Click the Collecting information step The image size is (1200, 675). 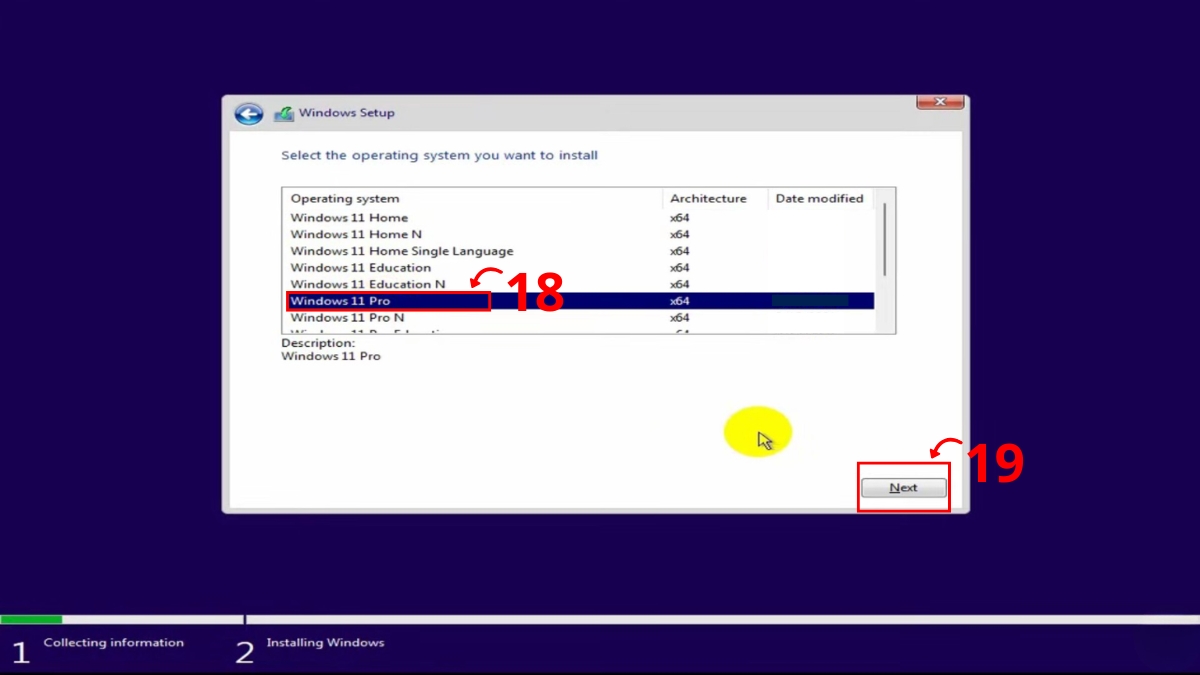click(113, 642)
